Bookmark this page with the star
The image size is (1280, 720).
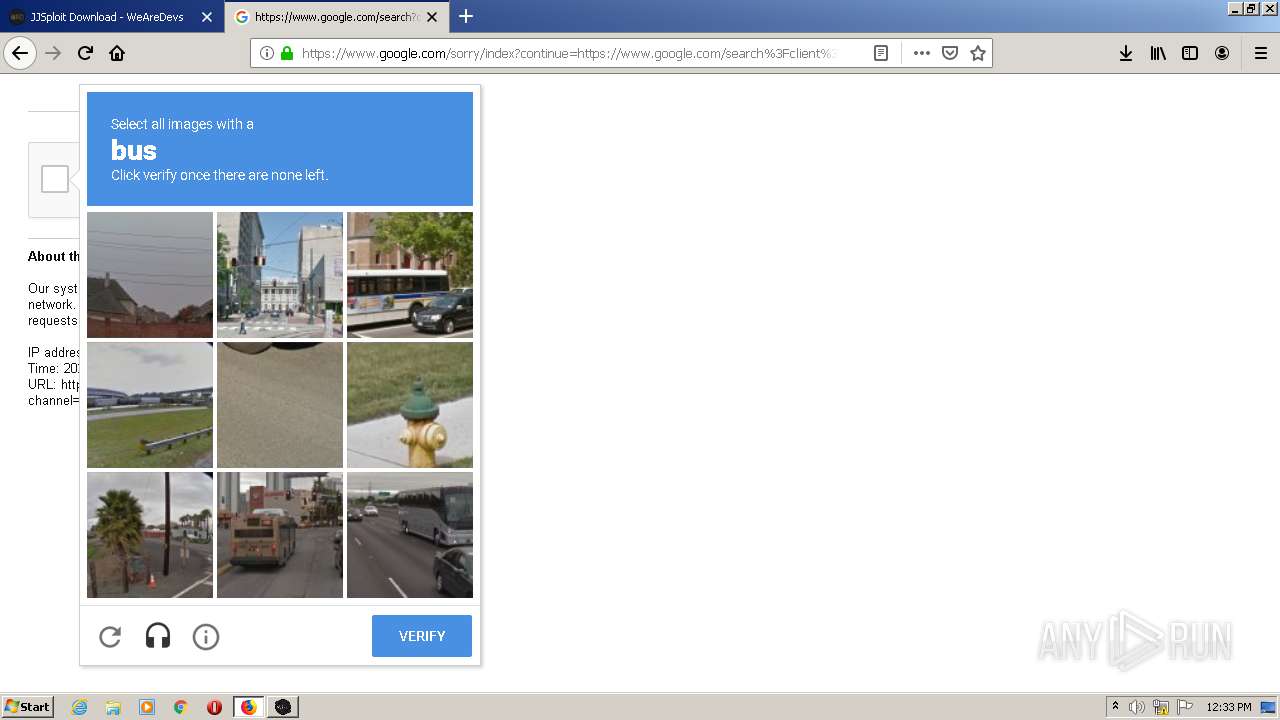point(978,53)
